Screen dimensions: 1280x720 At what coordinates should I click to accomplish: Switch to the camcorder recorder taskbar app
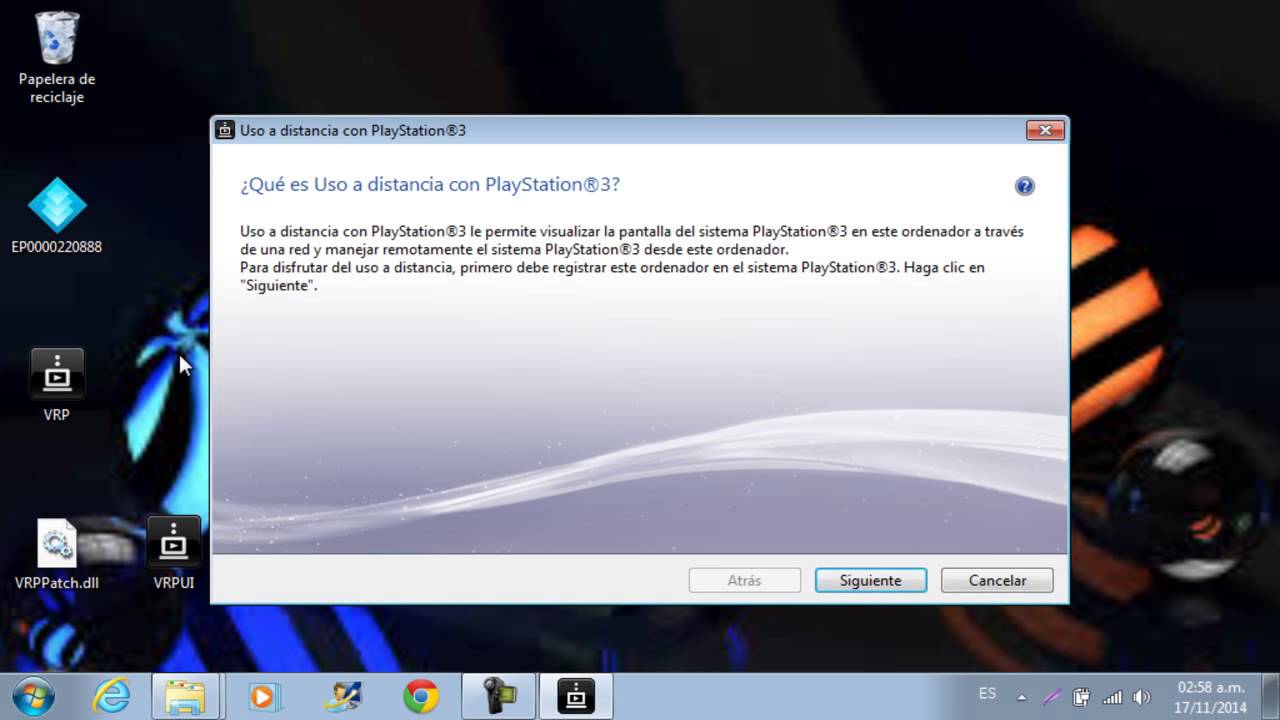tap(499, 696)
